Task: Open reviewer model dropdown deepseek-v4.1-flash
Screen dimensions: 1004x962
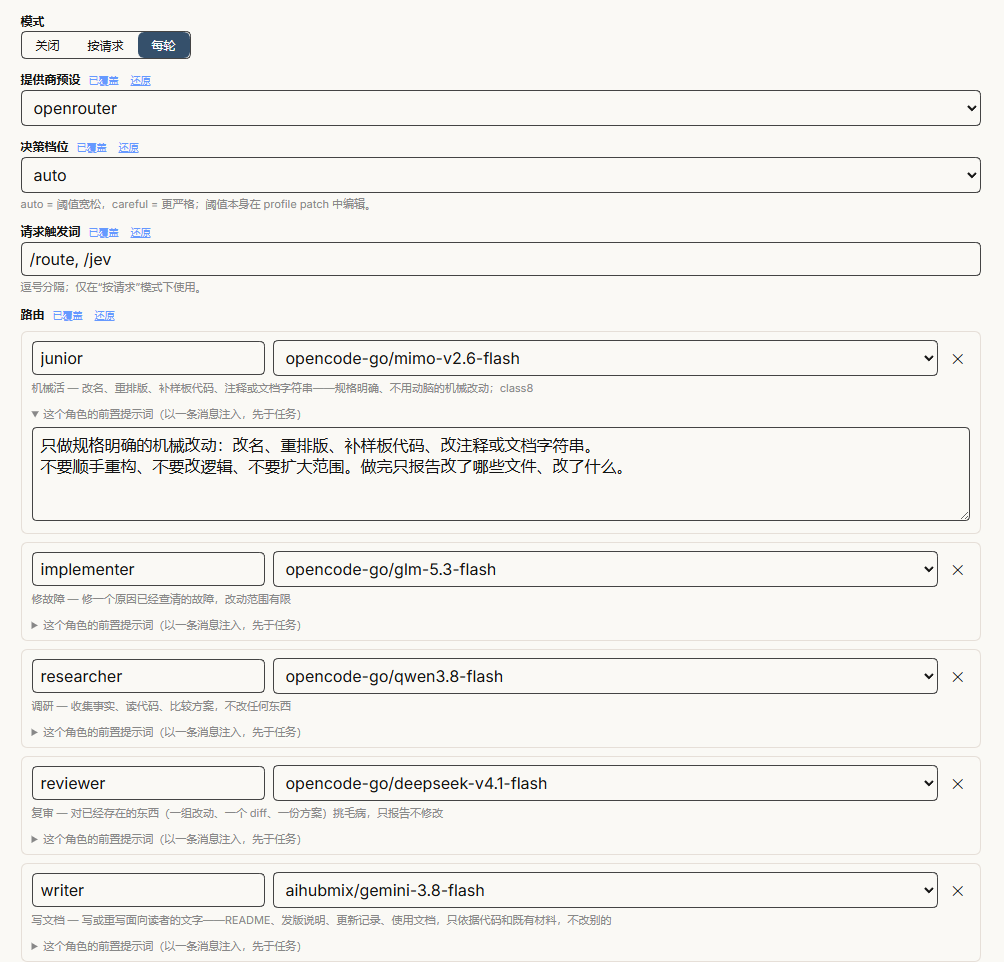Action: tap(605, 783)
